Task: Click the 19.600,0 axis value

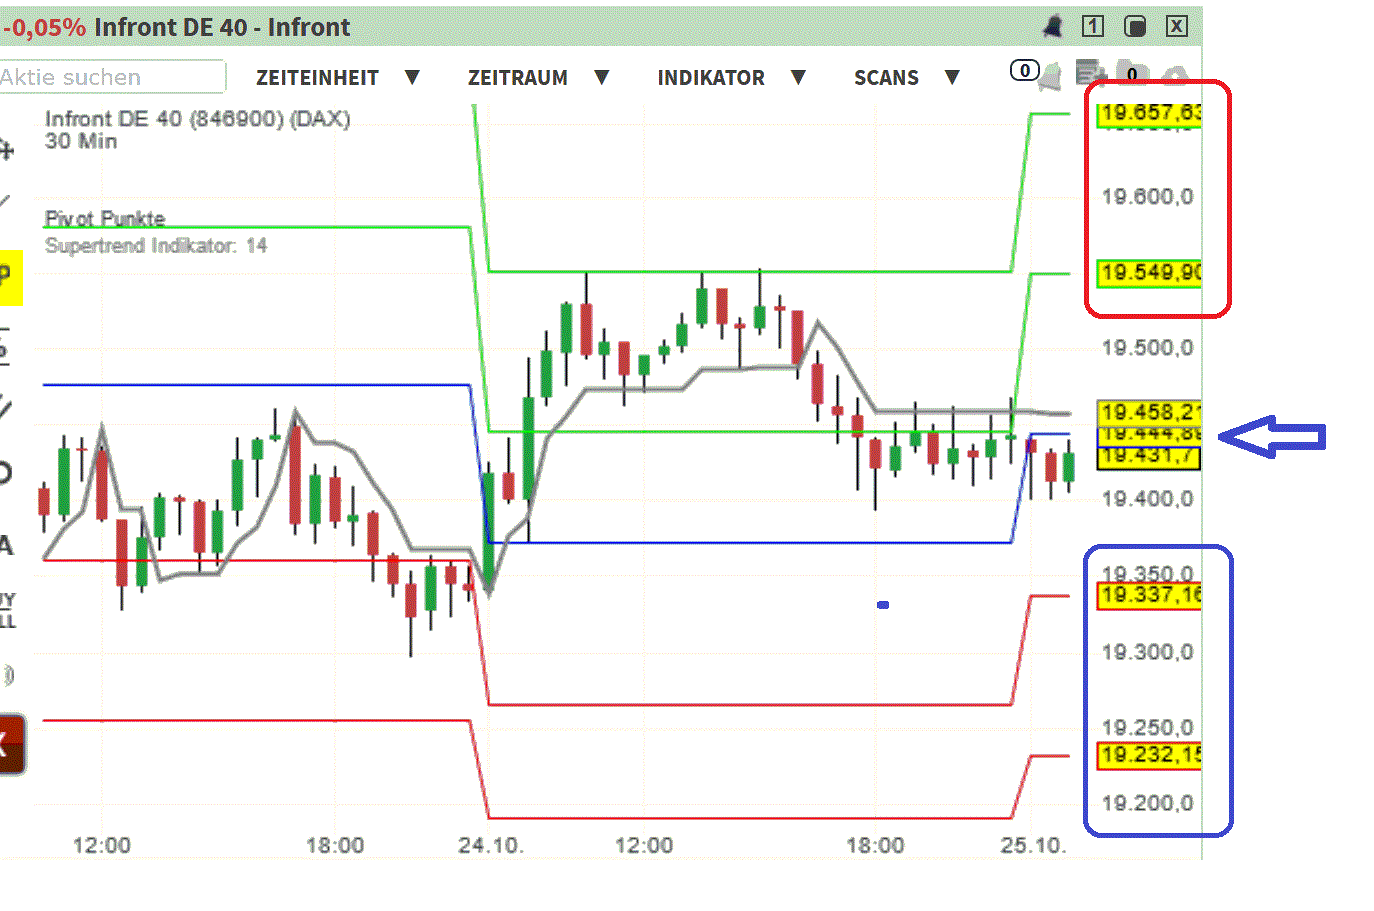Action: [1147, 196]
